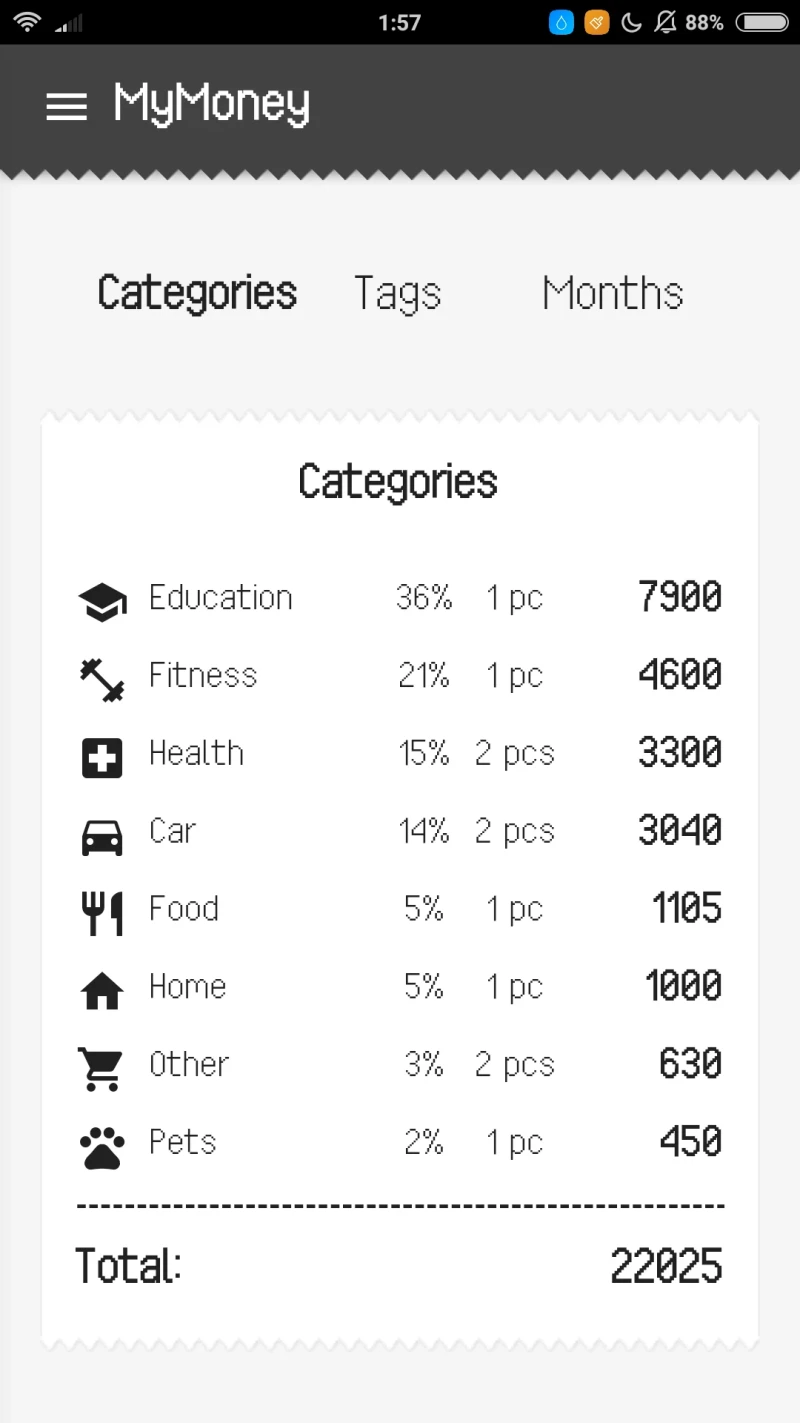Tap the Wi-Fi status icon
Image resolution: width=800 pixels, height=1423 pixels.
coord(27,22)
